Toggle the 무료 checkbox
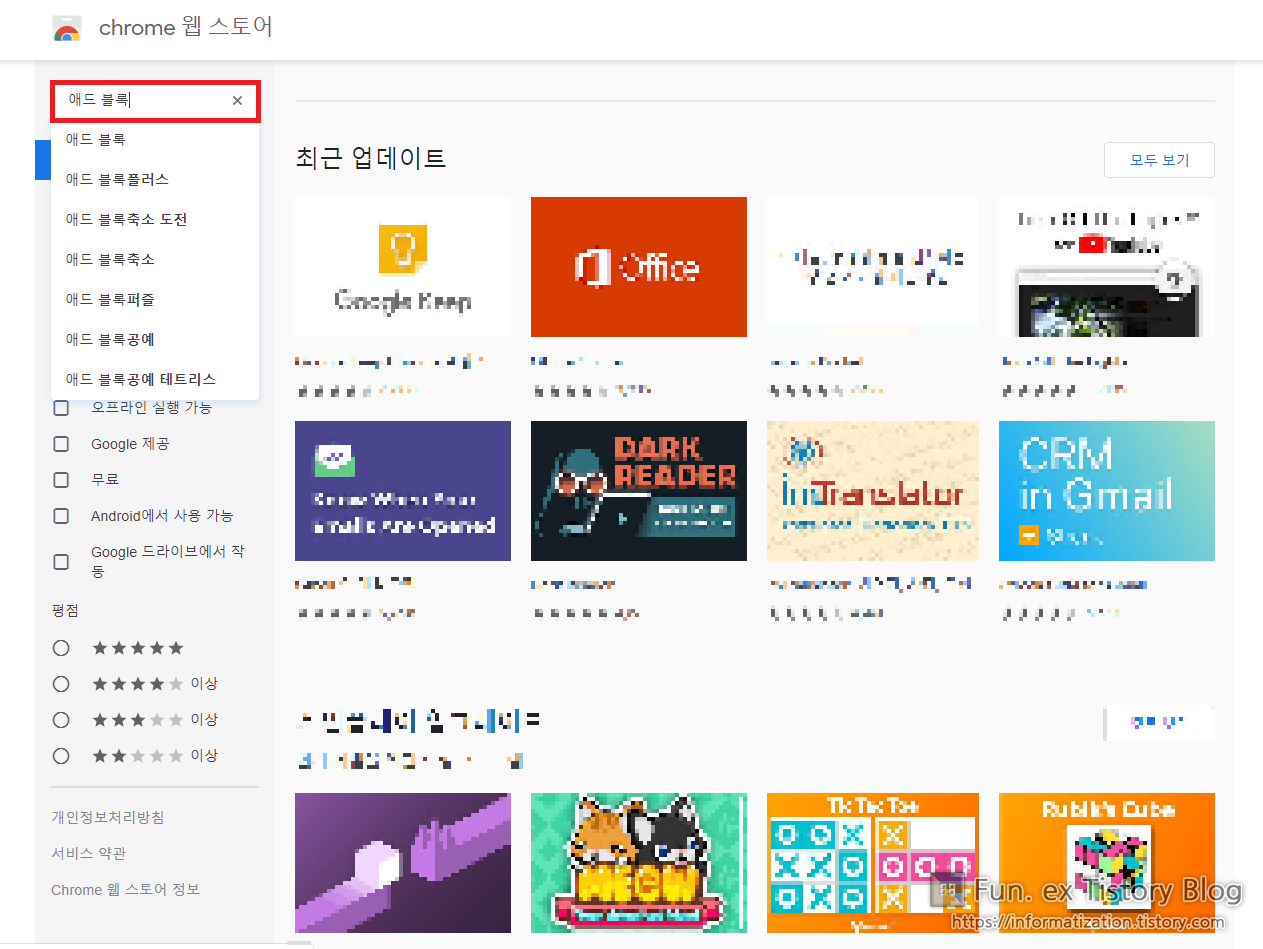 (x=61, y=480)
